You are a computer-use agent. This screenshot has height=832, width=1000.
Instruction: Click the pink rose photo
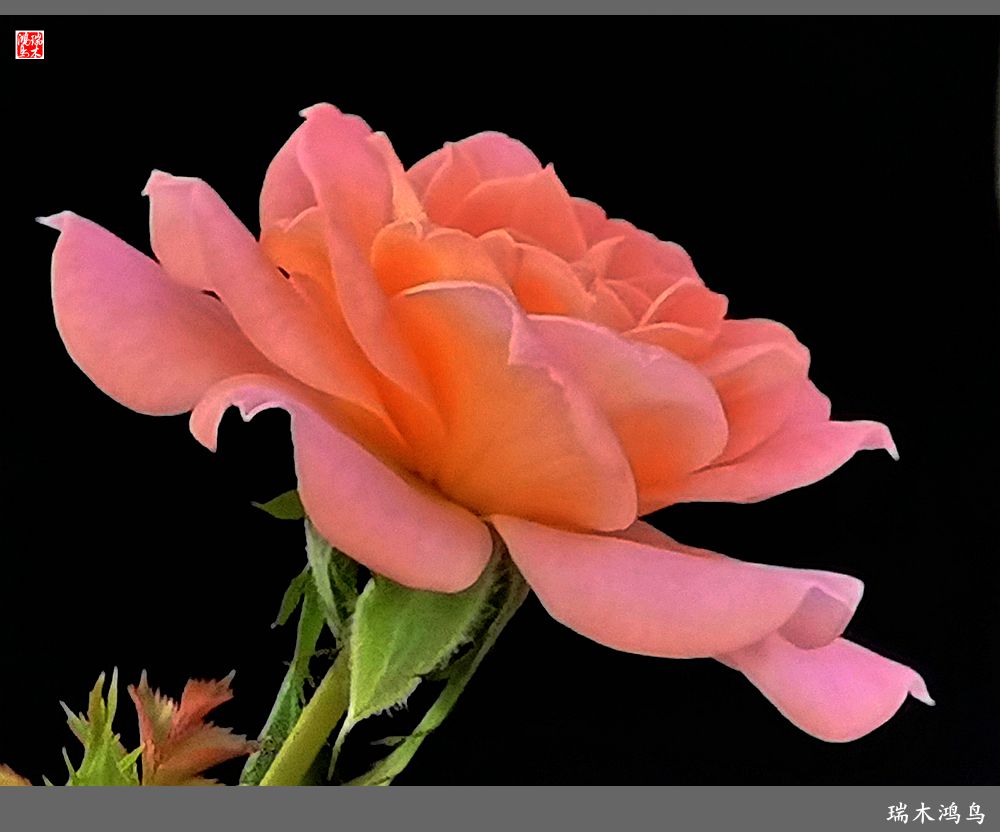(x=500, y=400)
